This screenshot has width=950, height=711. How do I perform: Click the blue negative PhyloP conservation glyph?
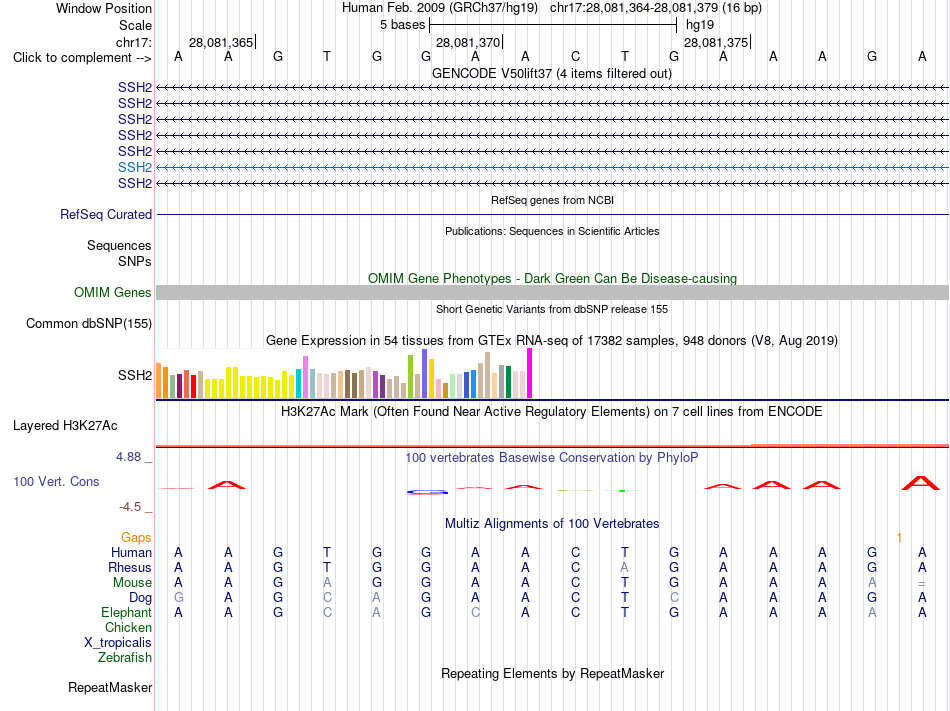click(427, 492)
